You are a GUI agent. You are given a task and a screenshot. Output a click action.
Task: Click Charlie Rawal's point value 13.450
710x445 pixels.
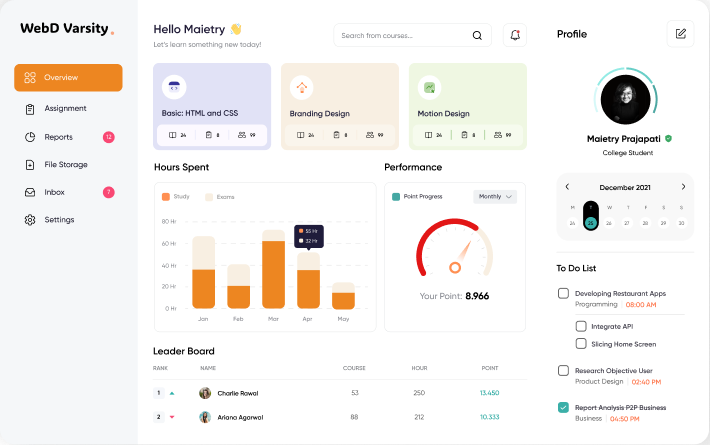click(x=489, y=393)
